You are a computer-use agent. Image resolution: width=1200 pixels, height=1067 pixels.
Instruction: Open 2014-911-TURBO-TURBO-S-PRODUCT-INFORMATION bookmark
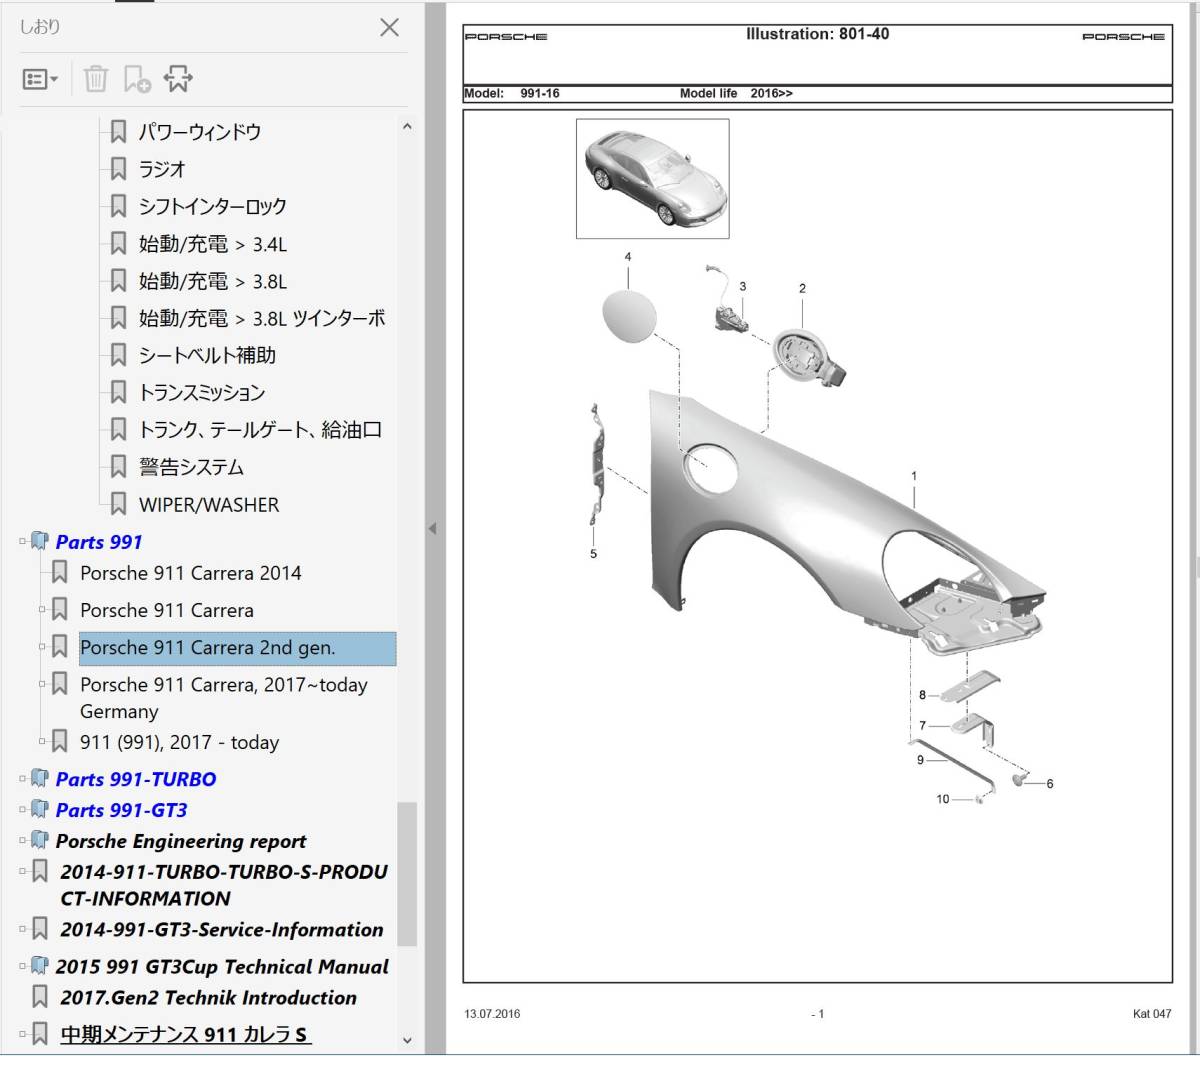point(224,885)
